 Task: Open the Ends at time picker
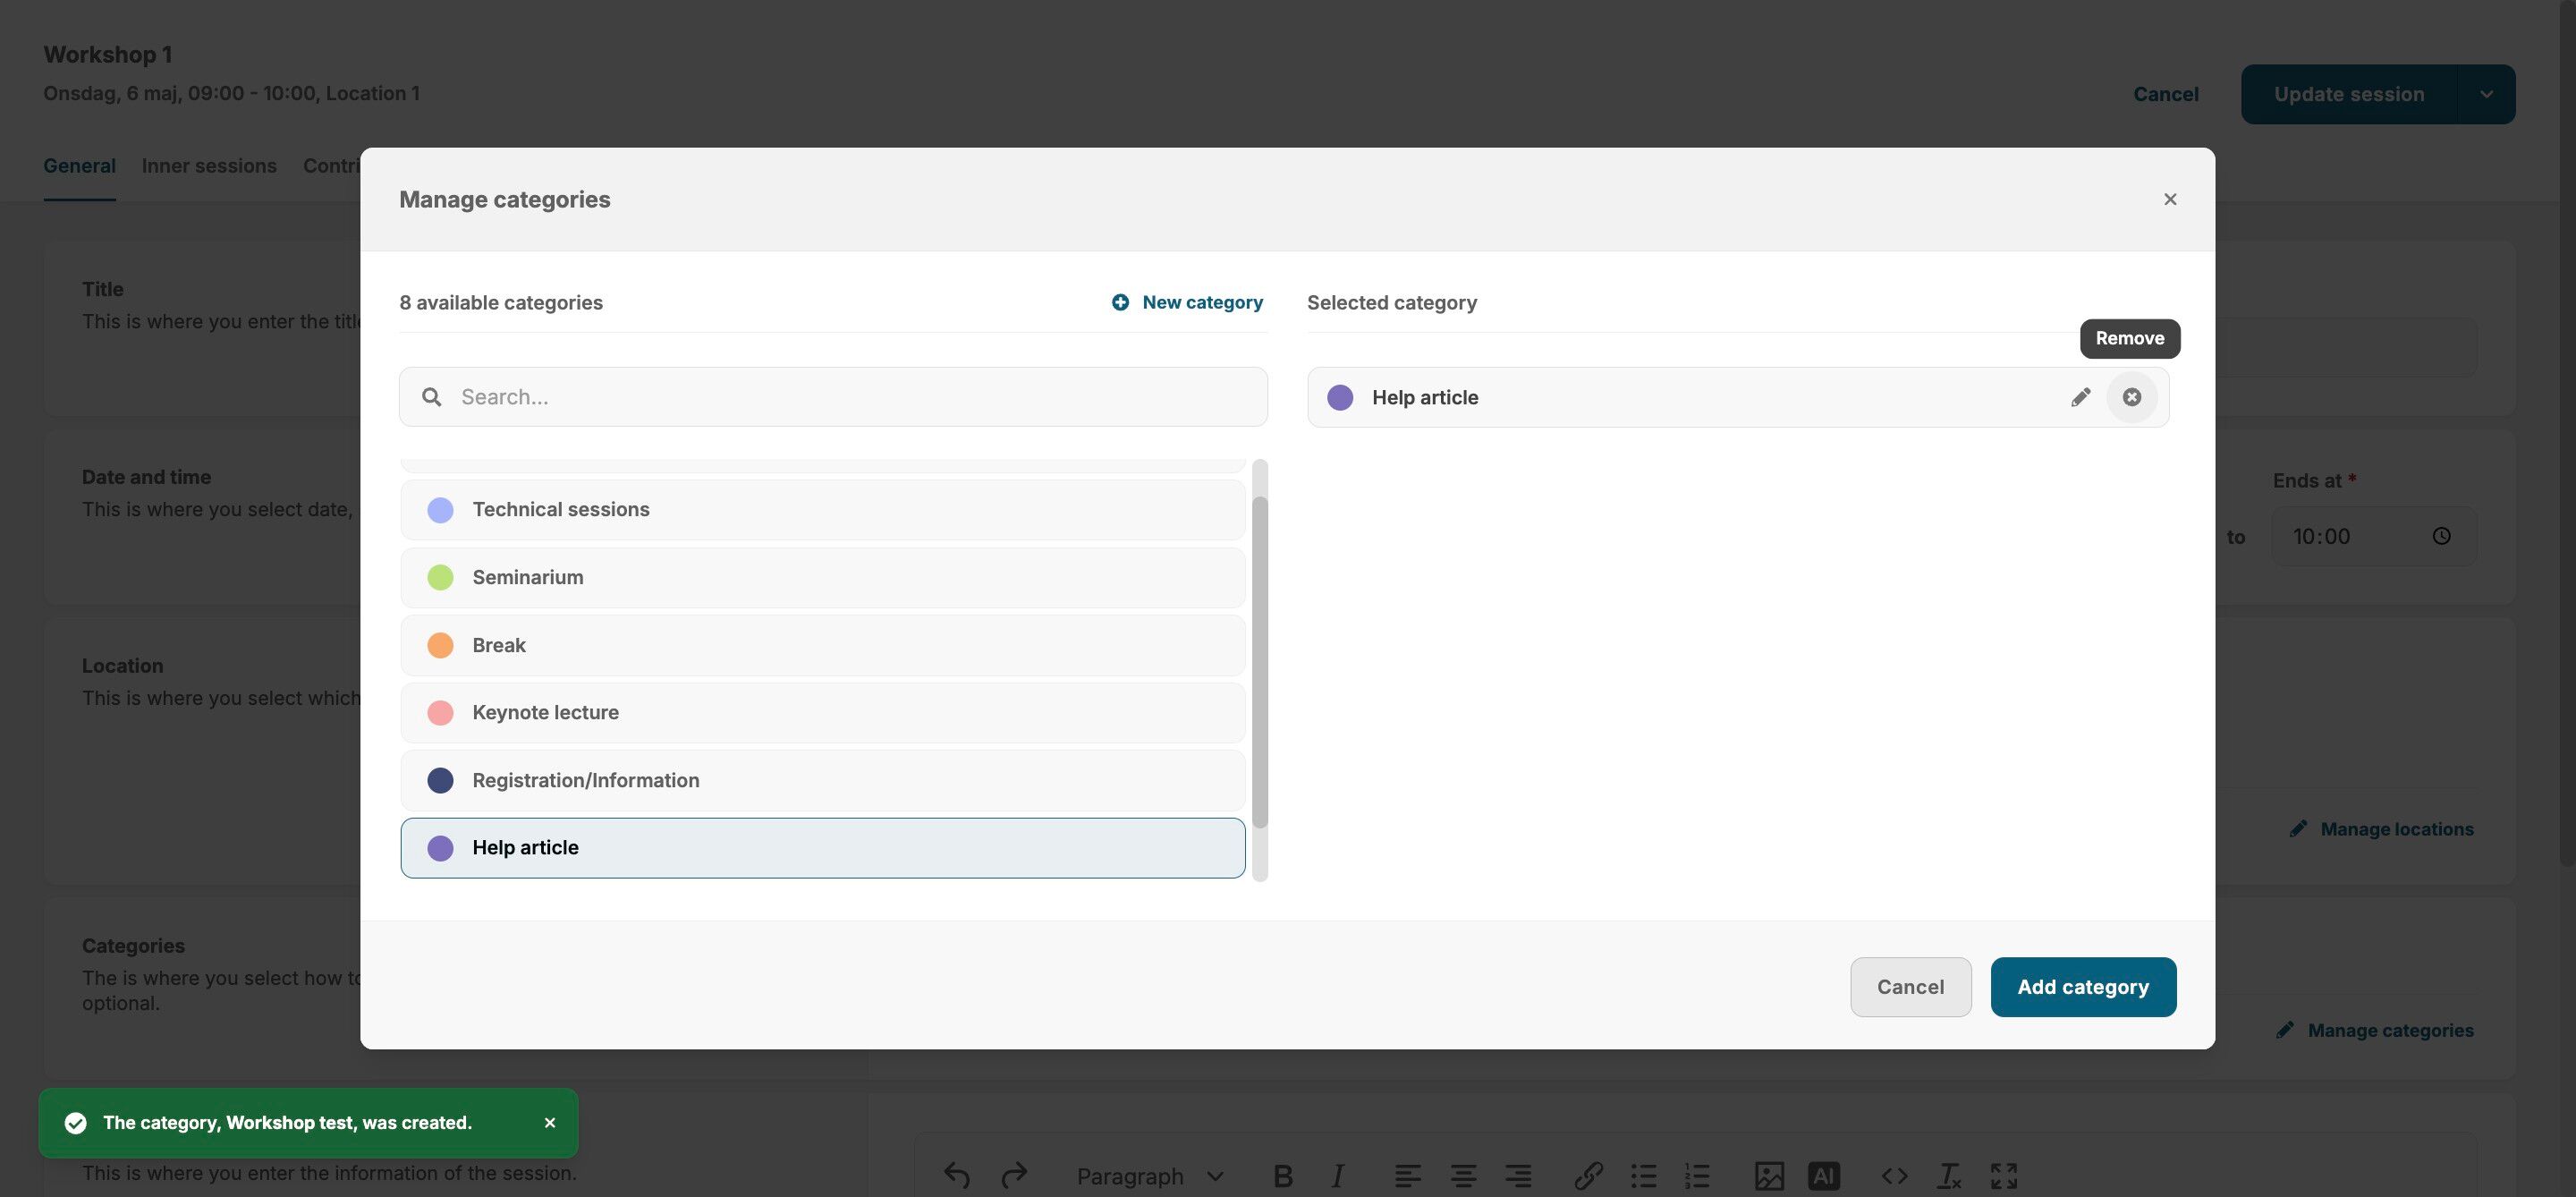click(x=2441, y=536)
